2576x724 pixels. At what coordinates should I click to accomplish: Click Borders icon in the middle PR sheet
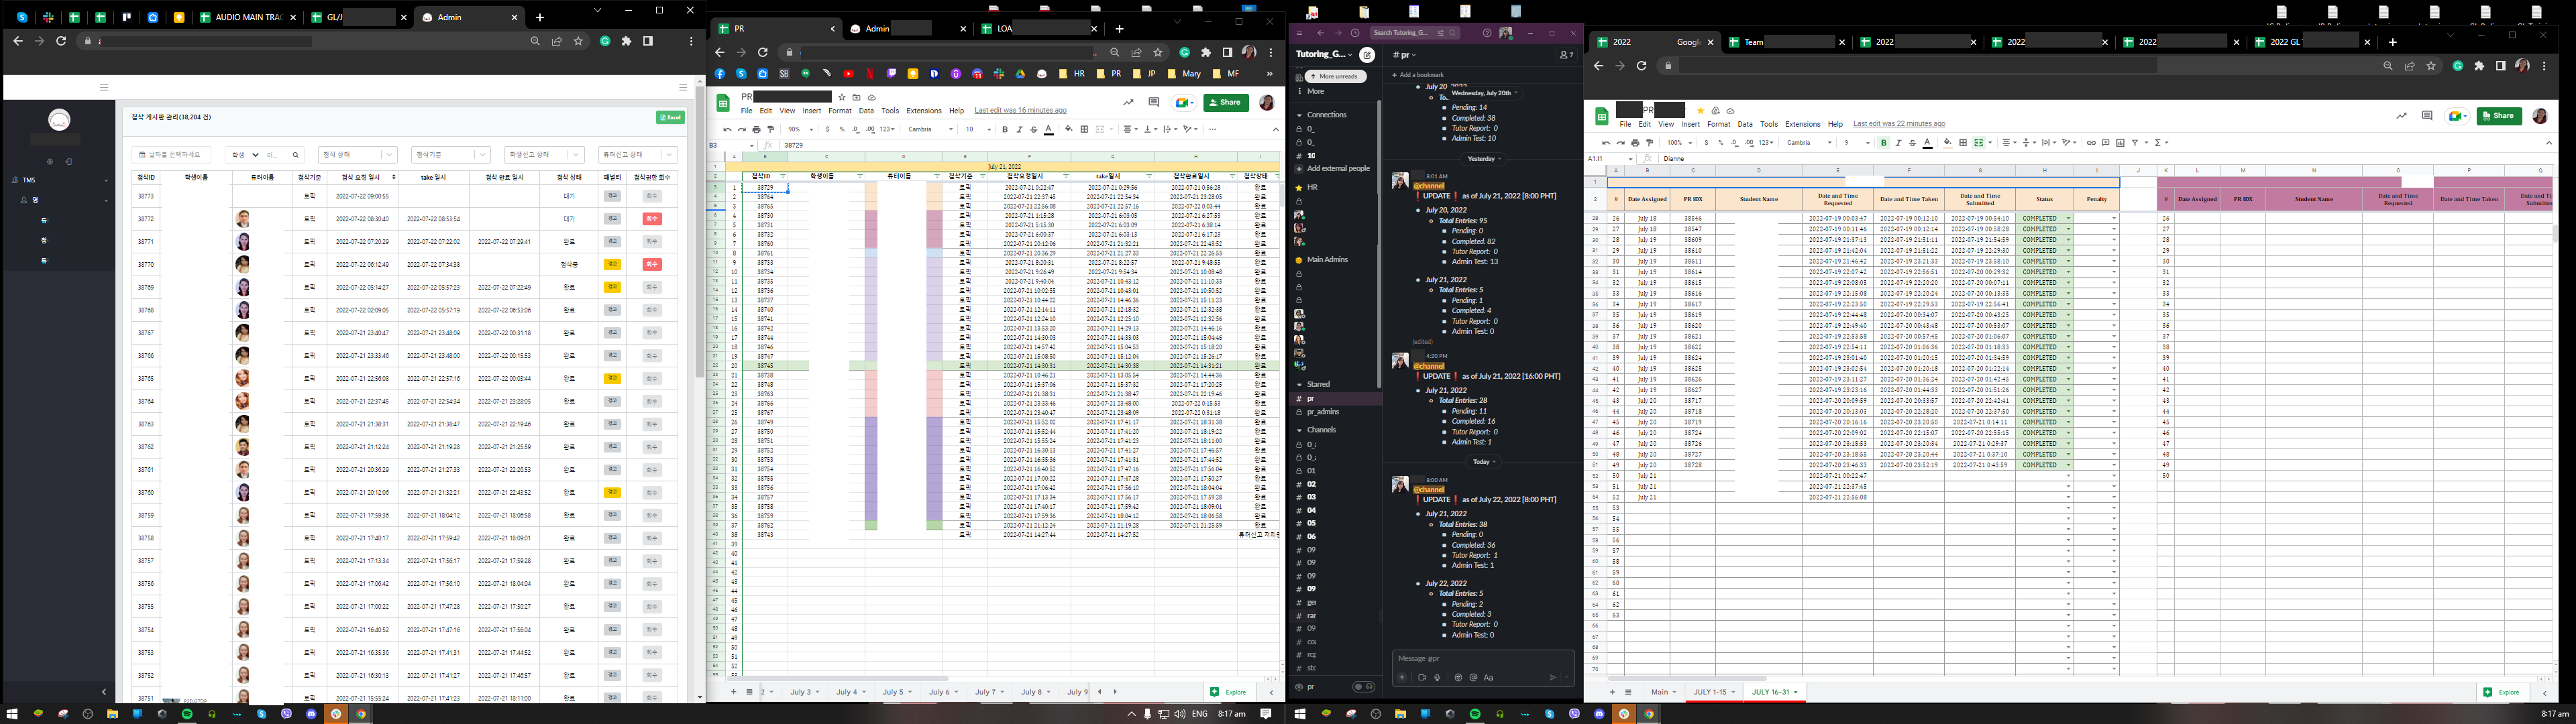1084,129
